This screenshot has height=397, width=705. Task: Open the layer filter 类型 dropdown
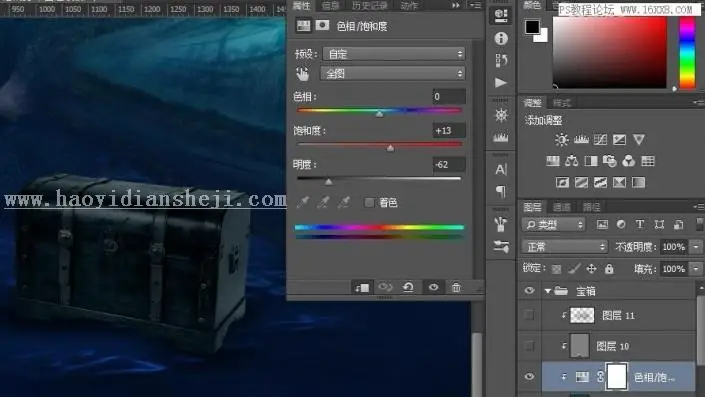point(553,224)
